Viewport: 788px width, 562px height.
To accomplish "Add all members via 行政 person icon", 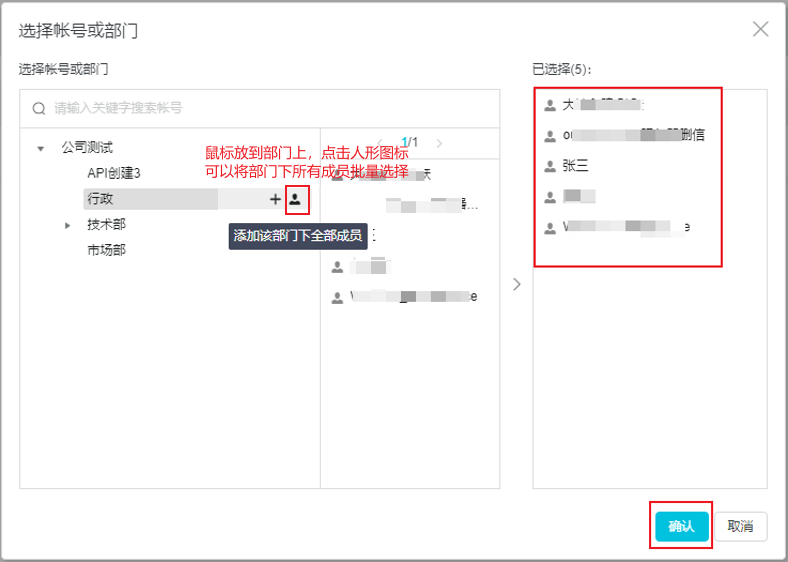I will tap(295, 199).
